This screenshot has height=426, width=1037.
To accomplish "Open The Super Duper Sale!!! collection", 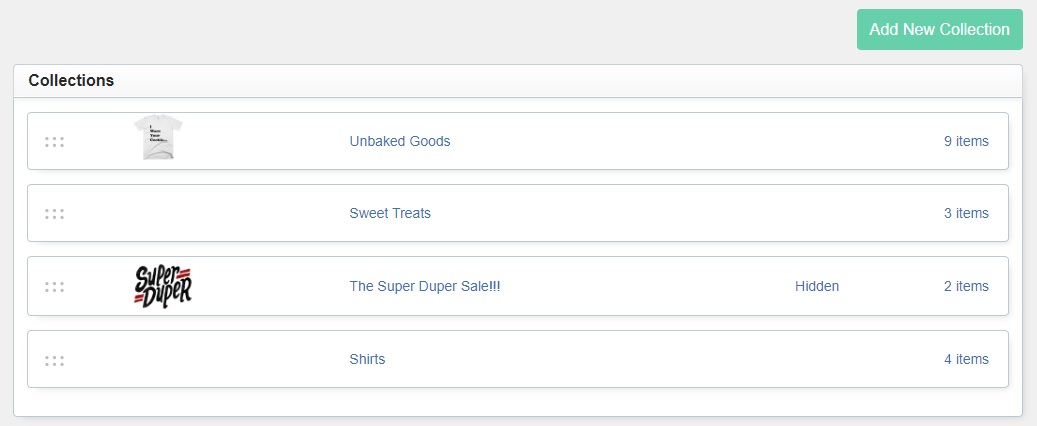I will click(x=425, y=286).
